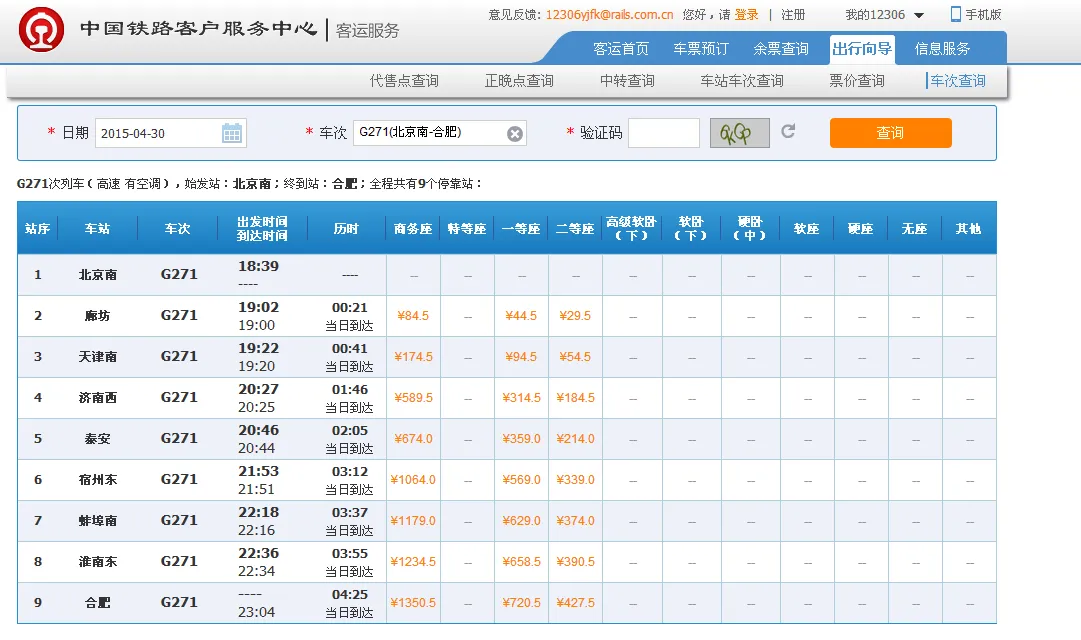Click the 客运服务 header text
Screen dimensions: 1081x640
click(x=367, y=30)
